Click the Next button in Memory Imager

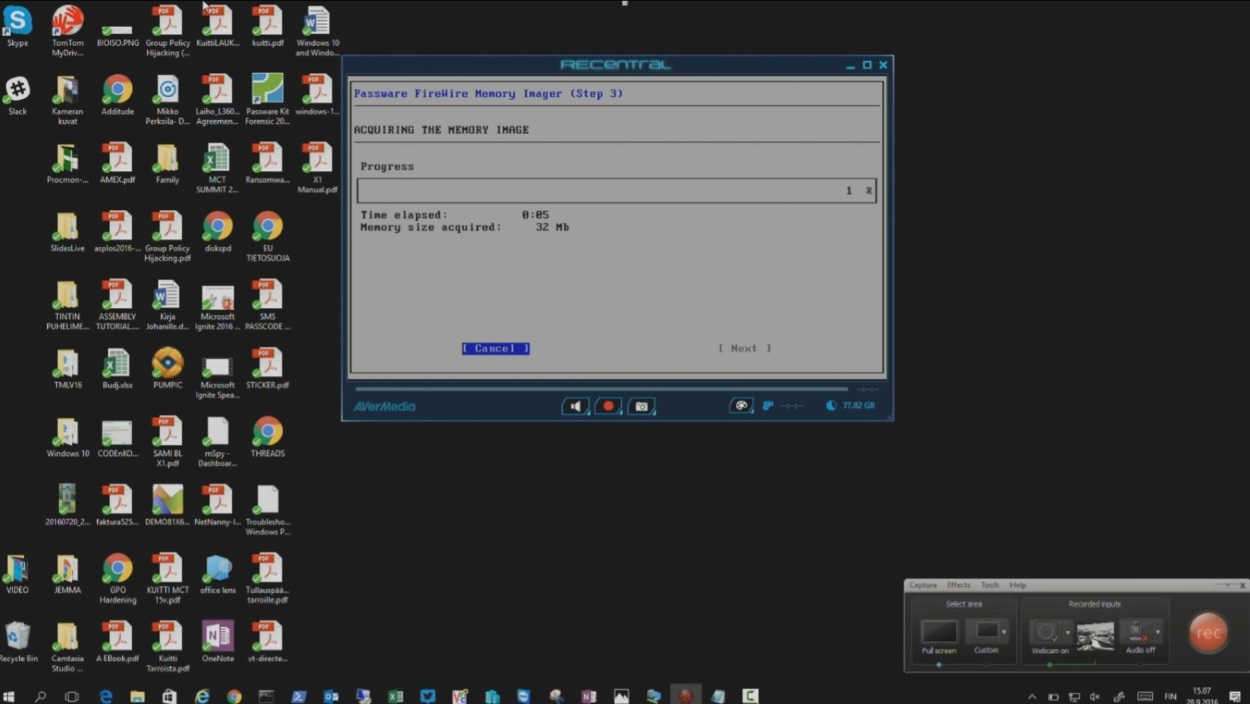[x=744, y=348]
